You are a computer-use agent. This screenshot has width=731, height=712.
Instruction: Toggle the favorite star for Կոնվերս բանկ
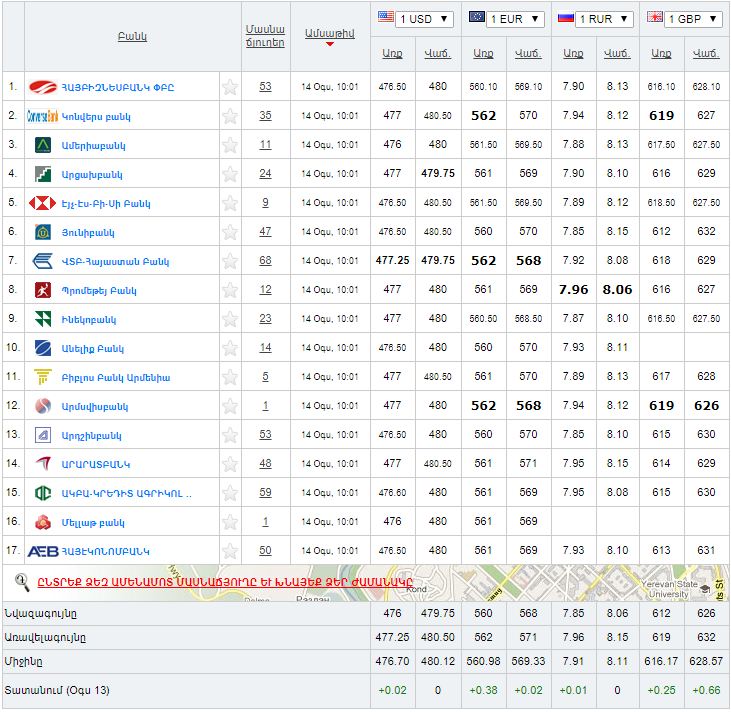click(x=230, y=116)
